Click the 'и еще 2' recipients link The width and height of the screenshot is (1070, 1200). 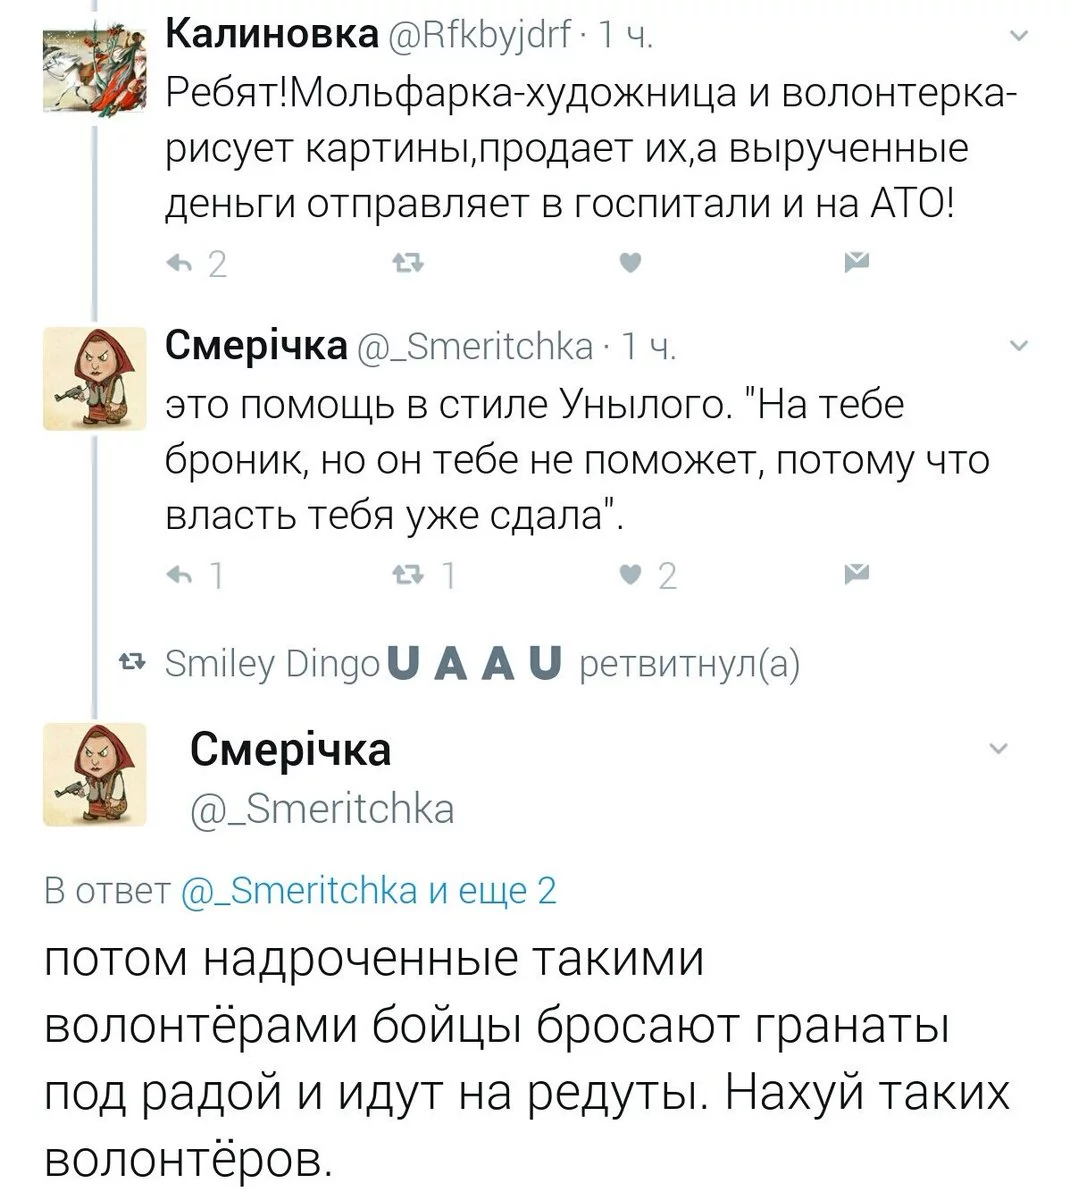pos(492,890)
